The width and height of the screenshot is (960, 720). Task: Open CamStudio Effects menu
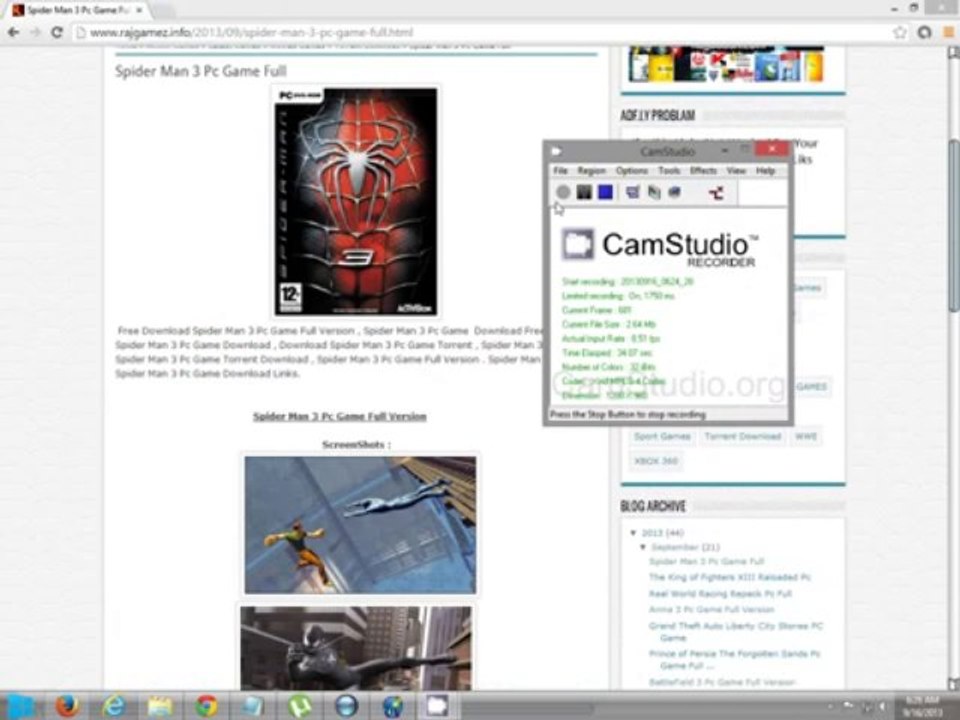[x=703, y=171]
